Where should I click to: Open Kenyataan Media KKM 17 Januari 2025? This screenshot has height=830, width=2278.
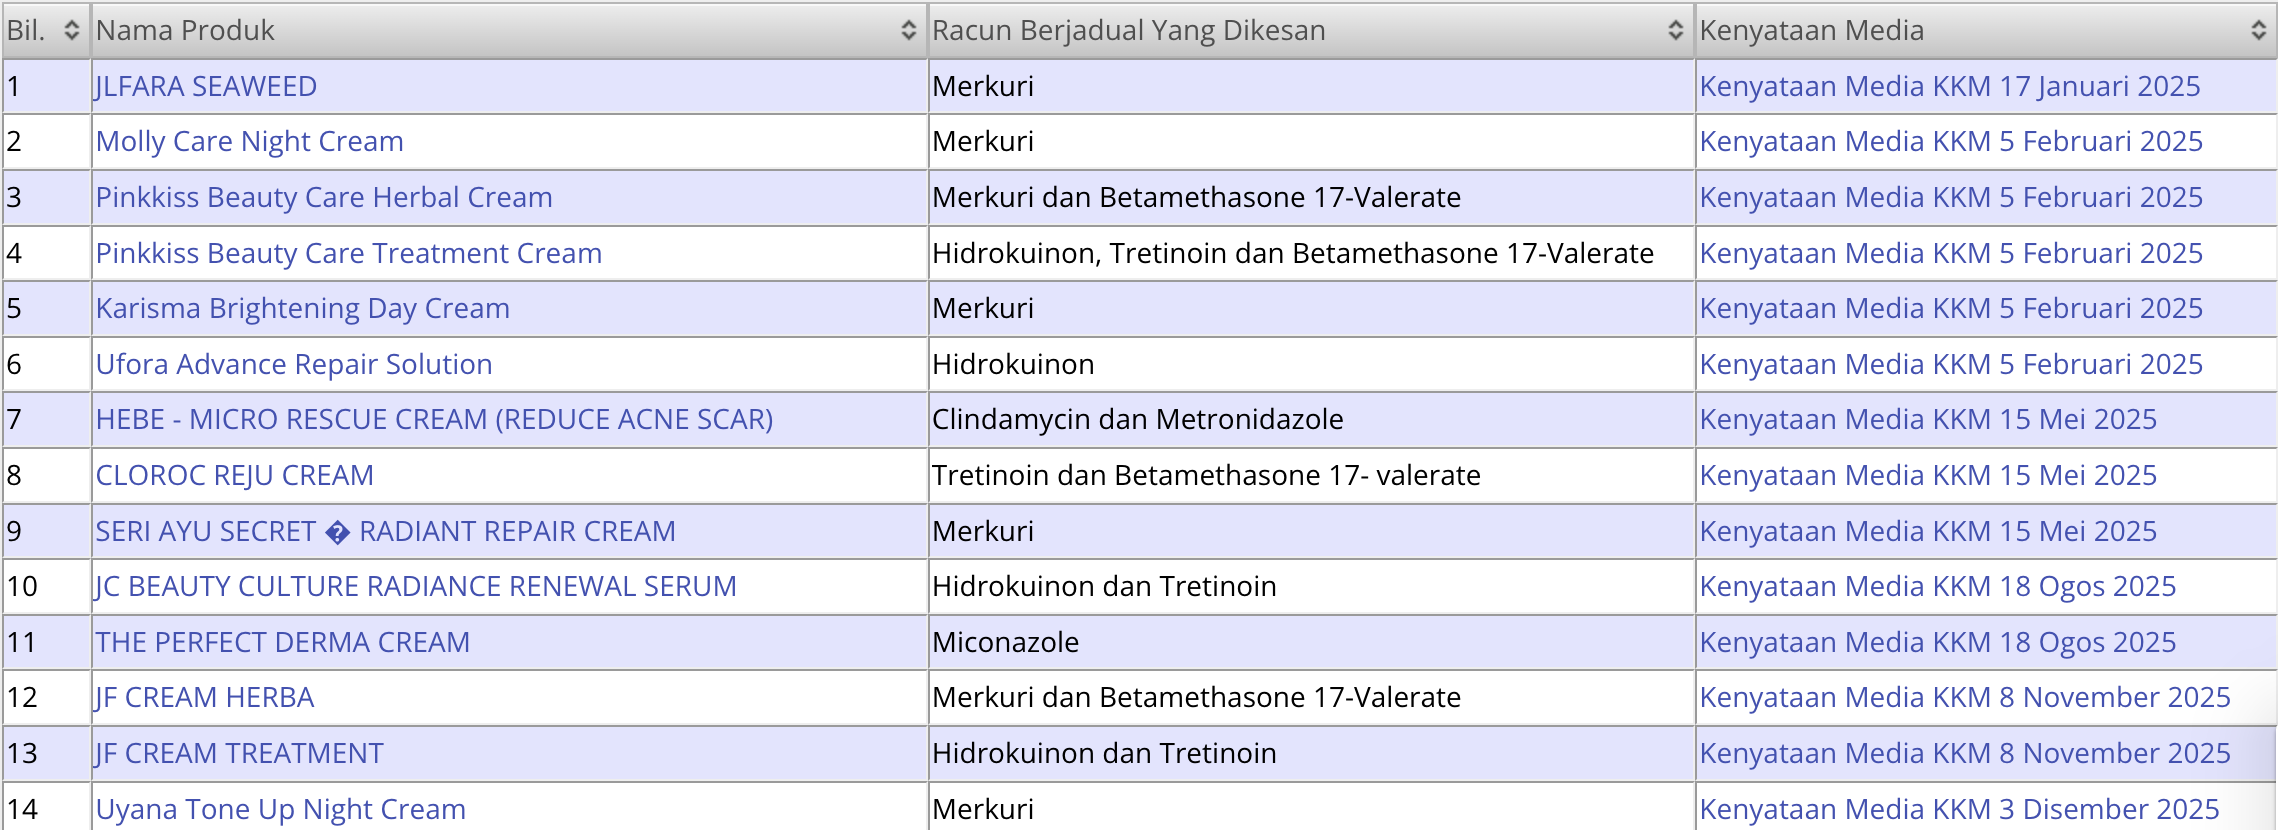(1950, 87)
